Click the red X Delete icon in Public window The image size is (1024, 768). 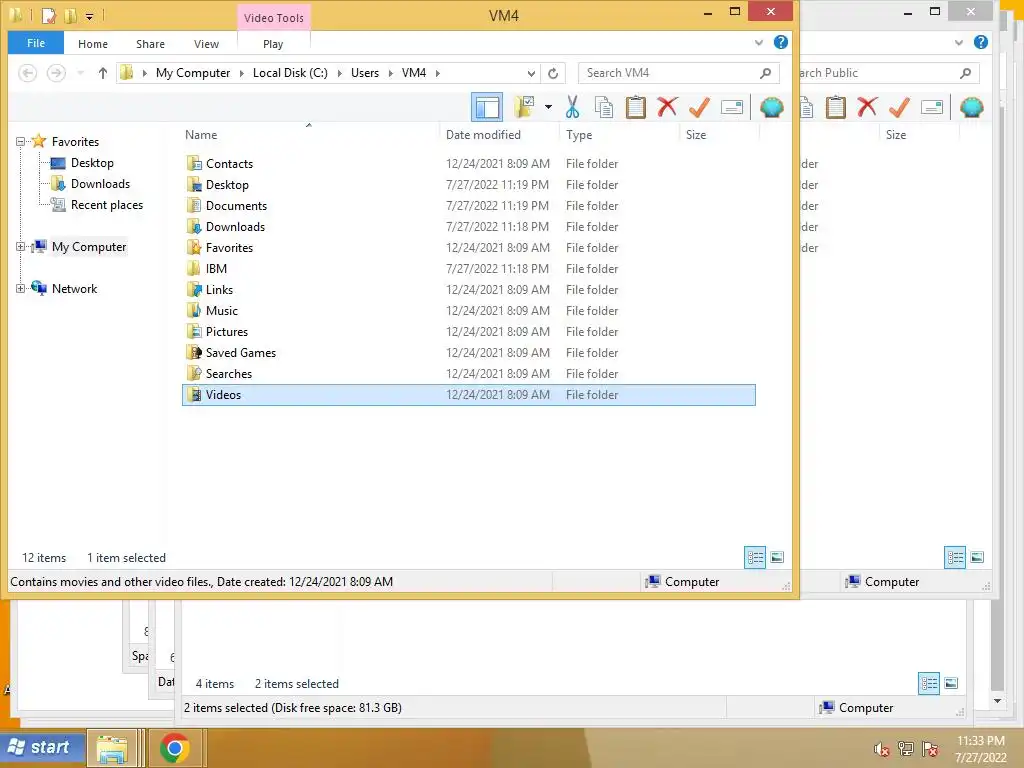pos(867,107)
